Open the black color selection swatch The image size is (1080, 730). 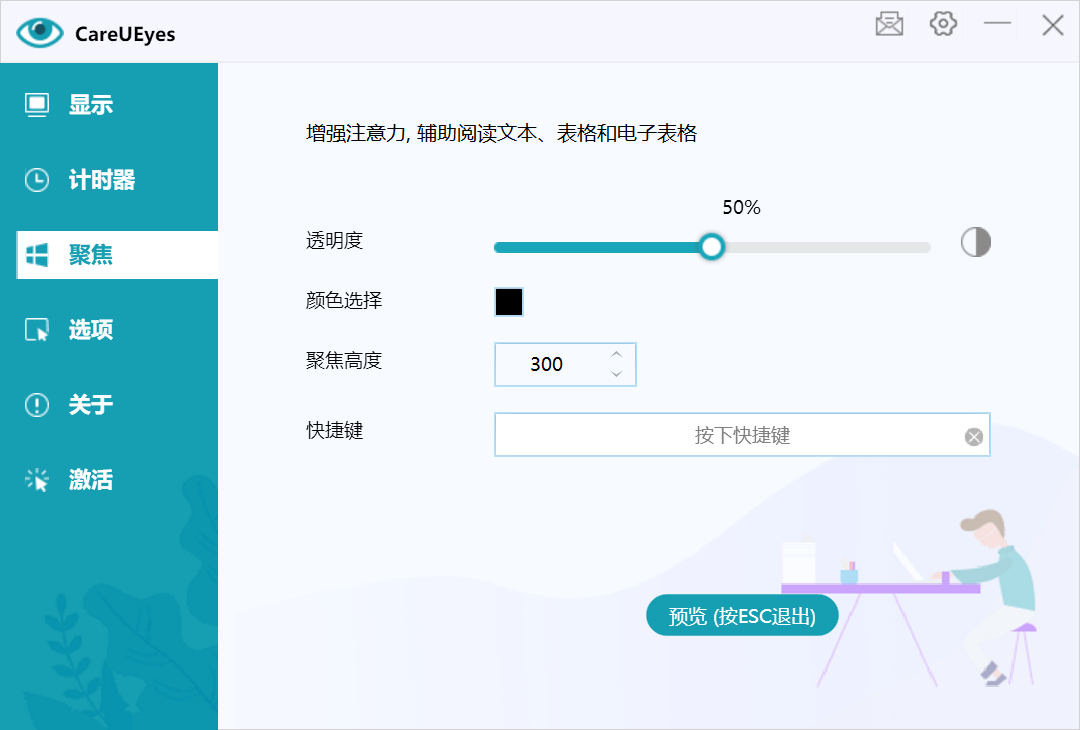click(x=509, y=302)
